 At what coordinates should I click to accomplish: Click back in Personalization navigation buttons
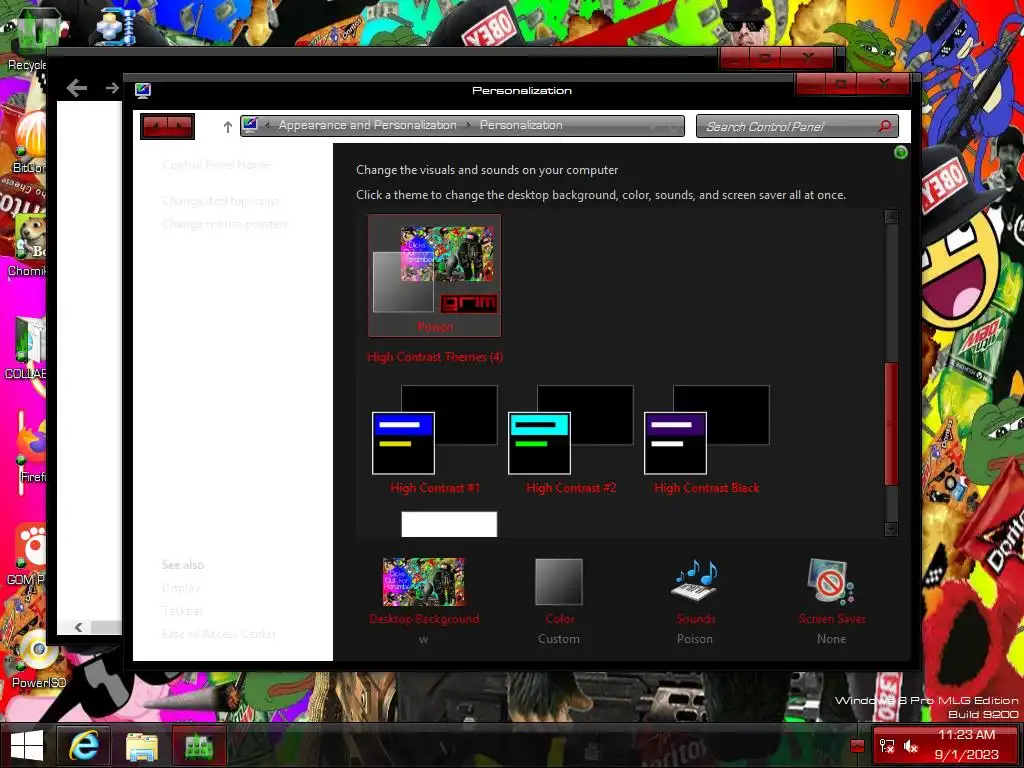pos(155,126)
